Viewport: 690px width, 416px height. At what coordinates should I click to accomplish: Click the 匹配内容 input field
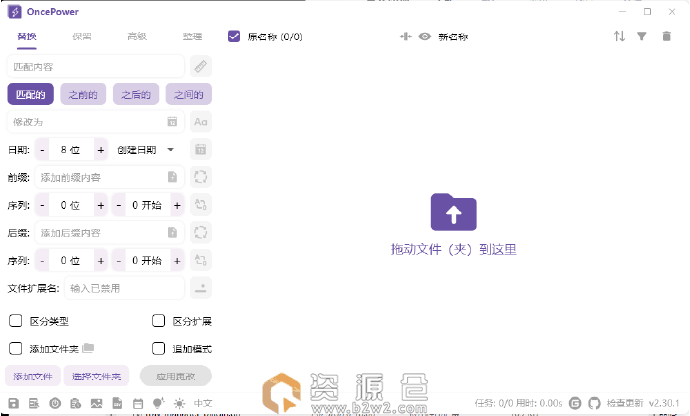pyautogui.click(x=96, y=66)
